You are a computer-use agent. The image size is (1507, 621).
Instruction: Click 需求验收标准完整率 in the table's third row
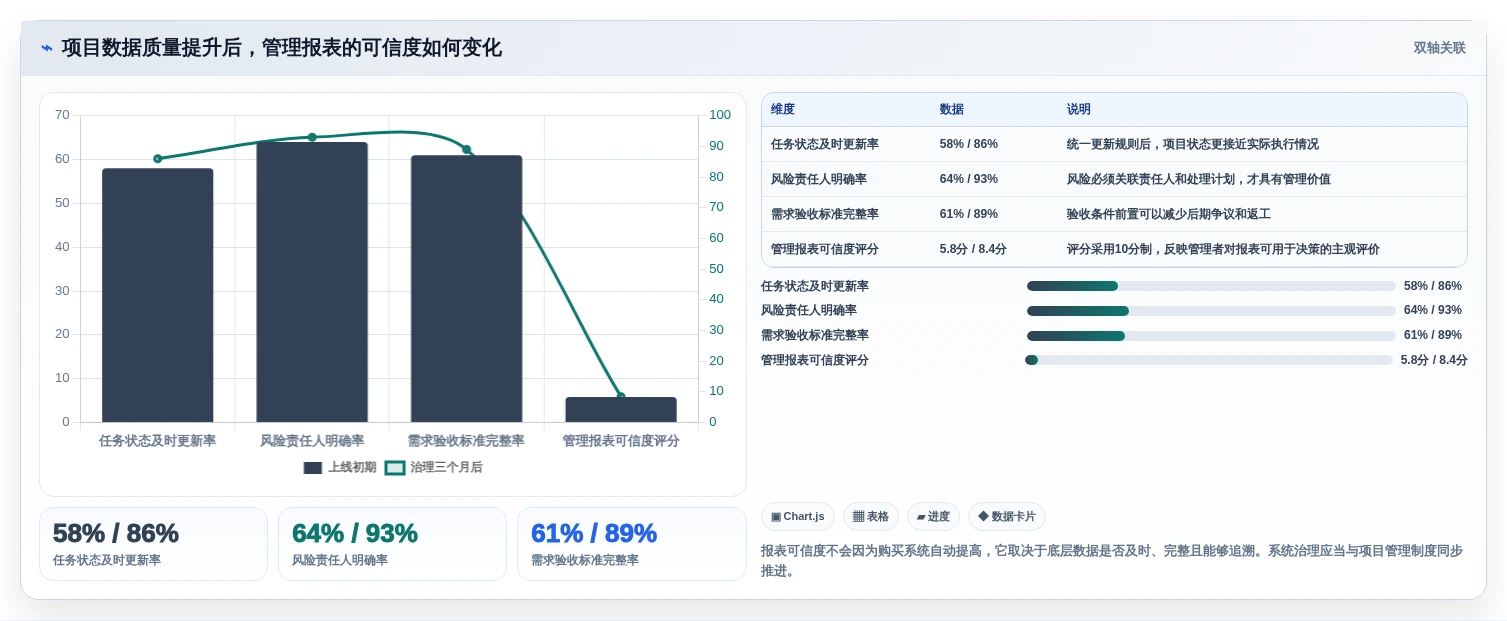point(825,214)
